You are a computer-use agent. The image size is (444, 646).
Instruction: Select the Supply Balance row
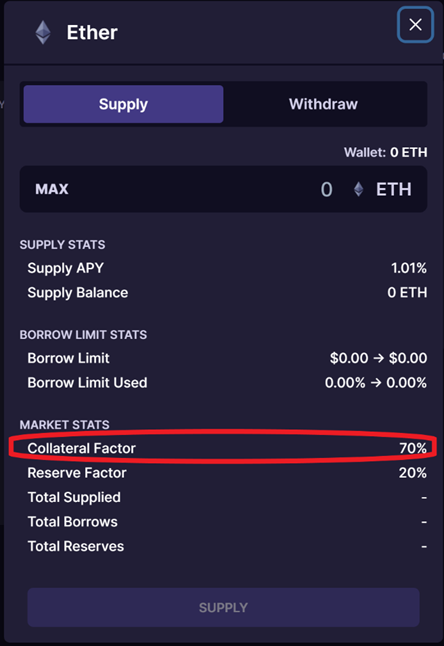pyautogui.click(x=227, y=293)
